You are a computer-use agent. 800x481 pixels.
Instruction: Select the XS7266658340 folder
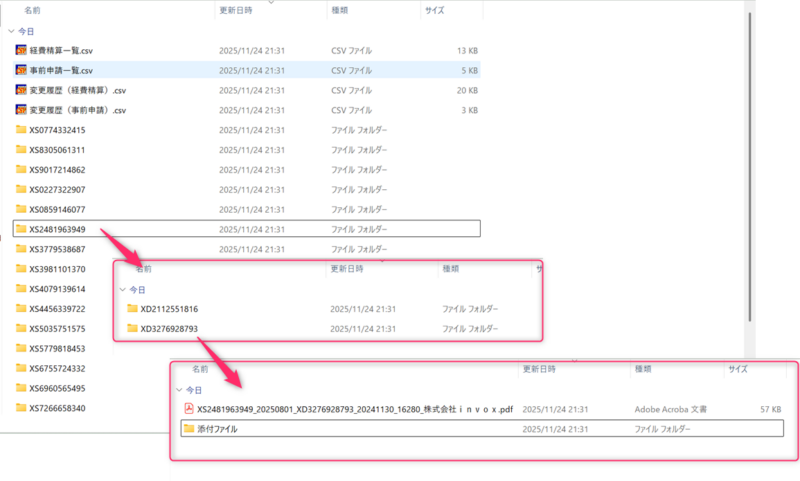[x=57, y=408]
